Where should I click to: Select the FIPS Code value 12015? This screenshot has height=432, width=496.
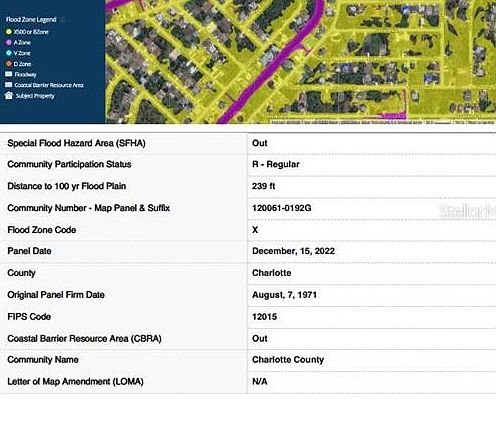(x=264, y=317)
